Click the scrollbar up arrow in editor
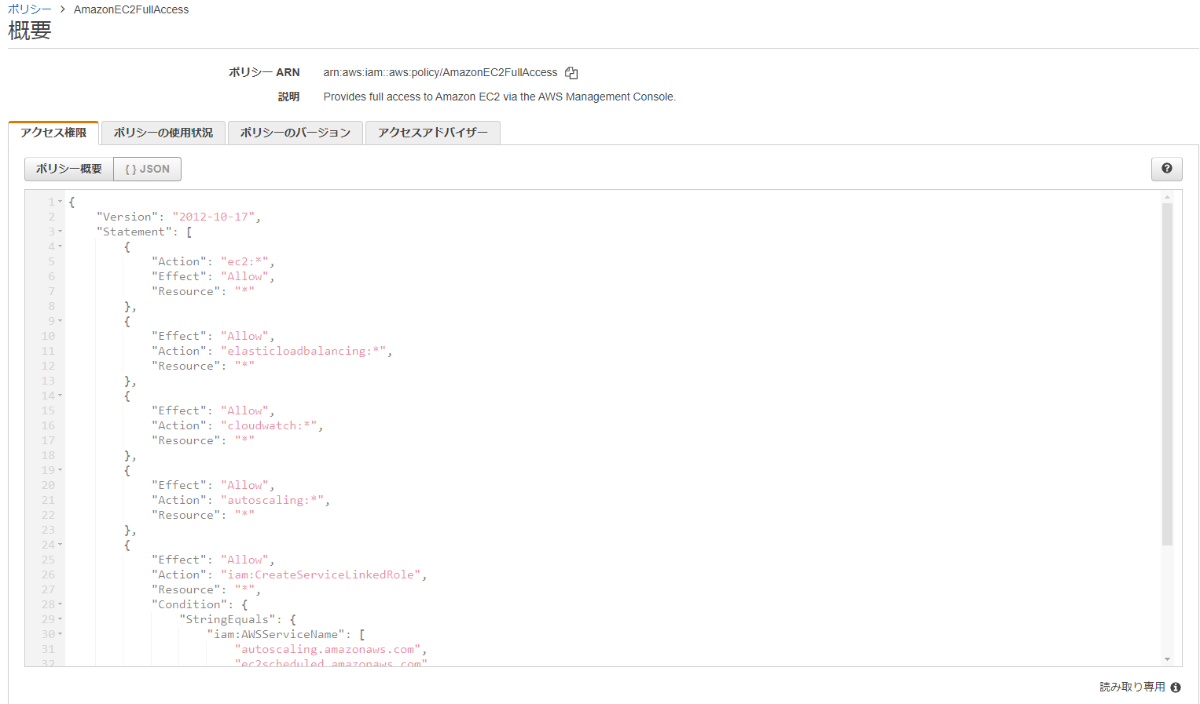Viewport: 1200px width, 704px height. [x=1167, y=197]
